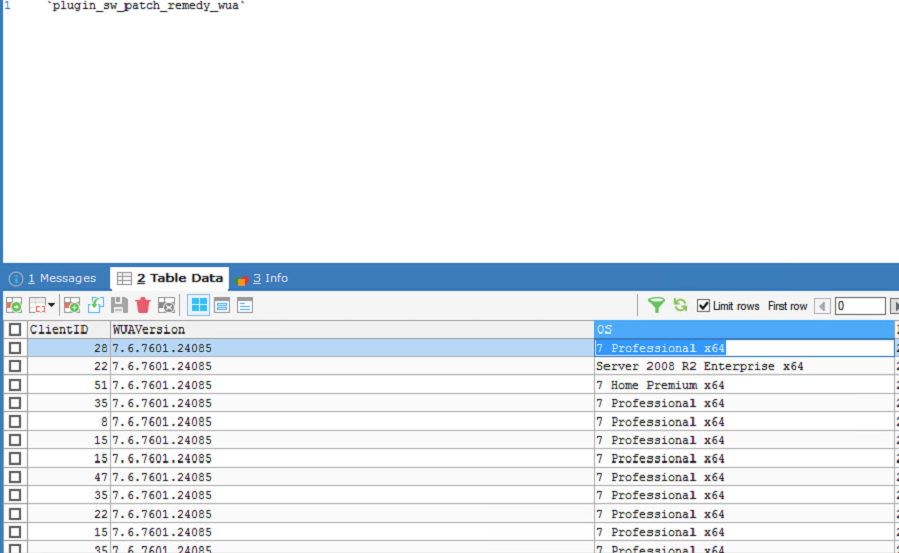Switch to text view mode icon
Image resolution: width=899 pixels, height=553 pixels.
point(244,305)
